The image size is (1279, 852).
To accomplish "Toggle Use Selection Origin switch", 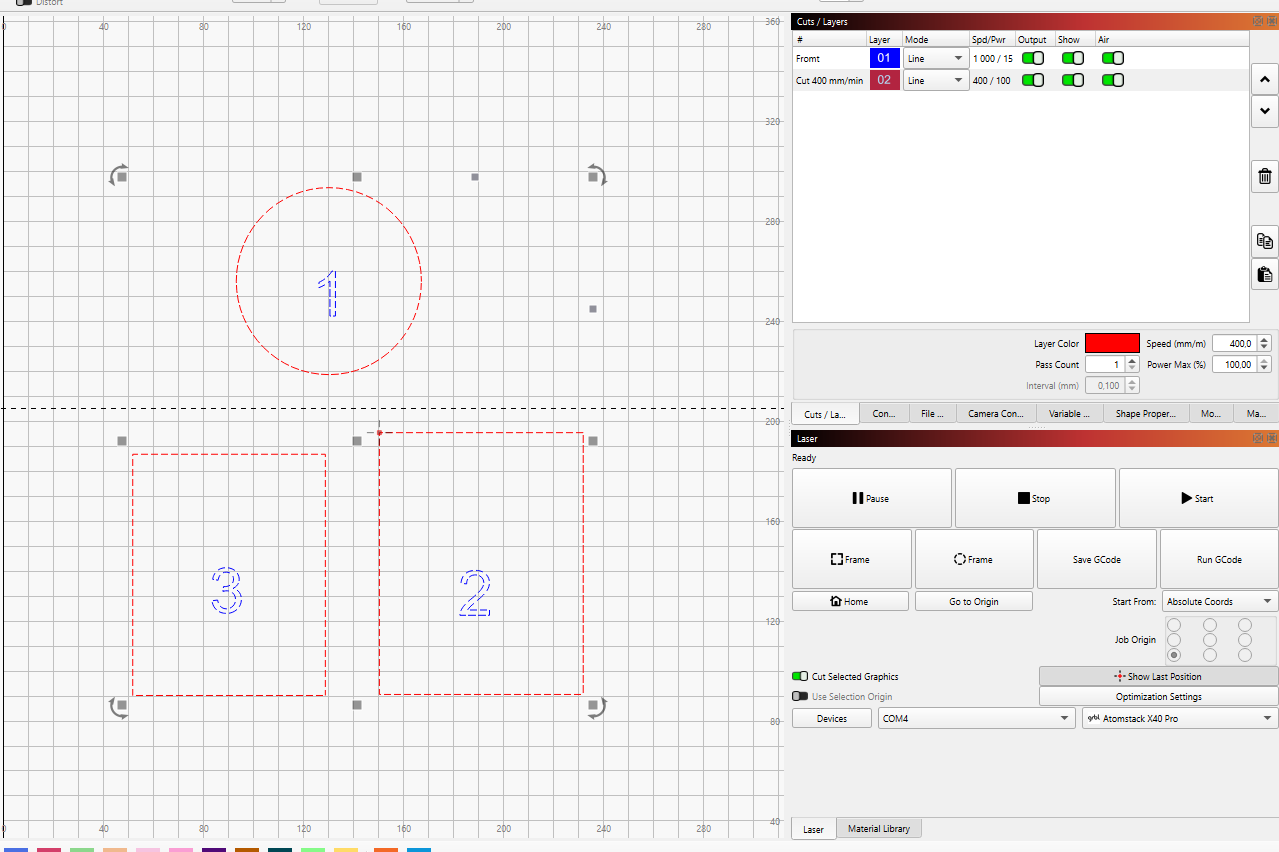I will (x=800, y=697).
